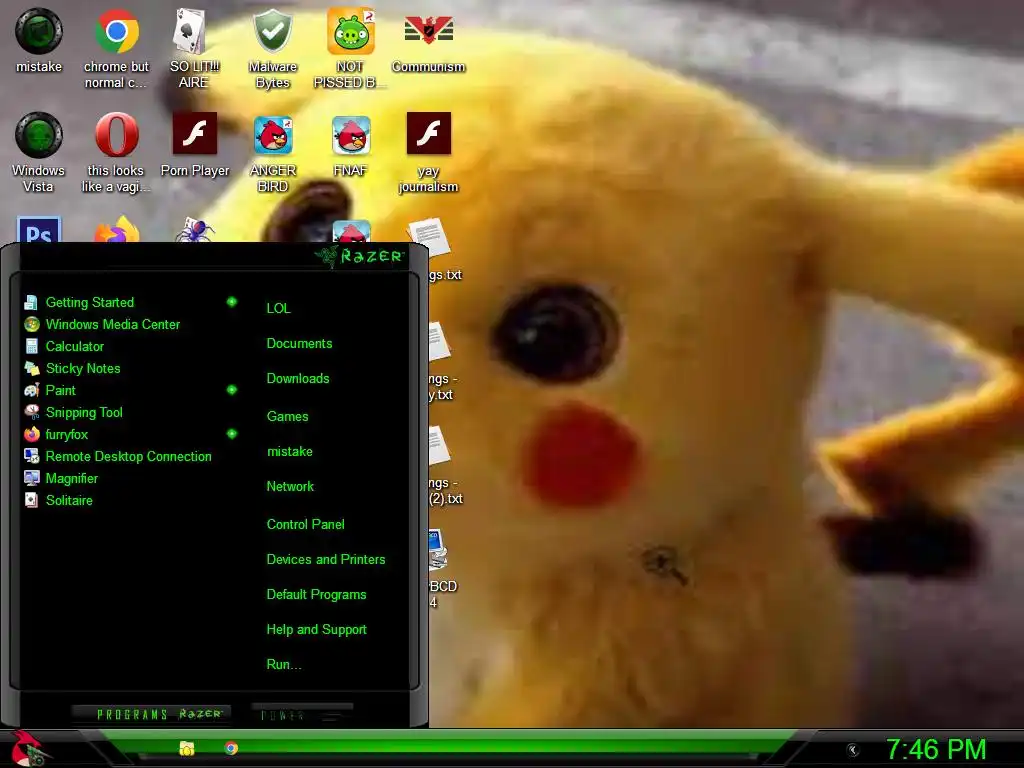
Task: Open Chrome from the taskbar
Action: click(231, 748)
